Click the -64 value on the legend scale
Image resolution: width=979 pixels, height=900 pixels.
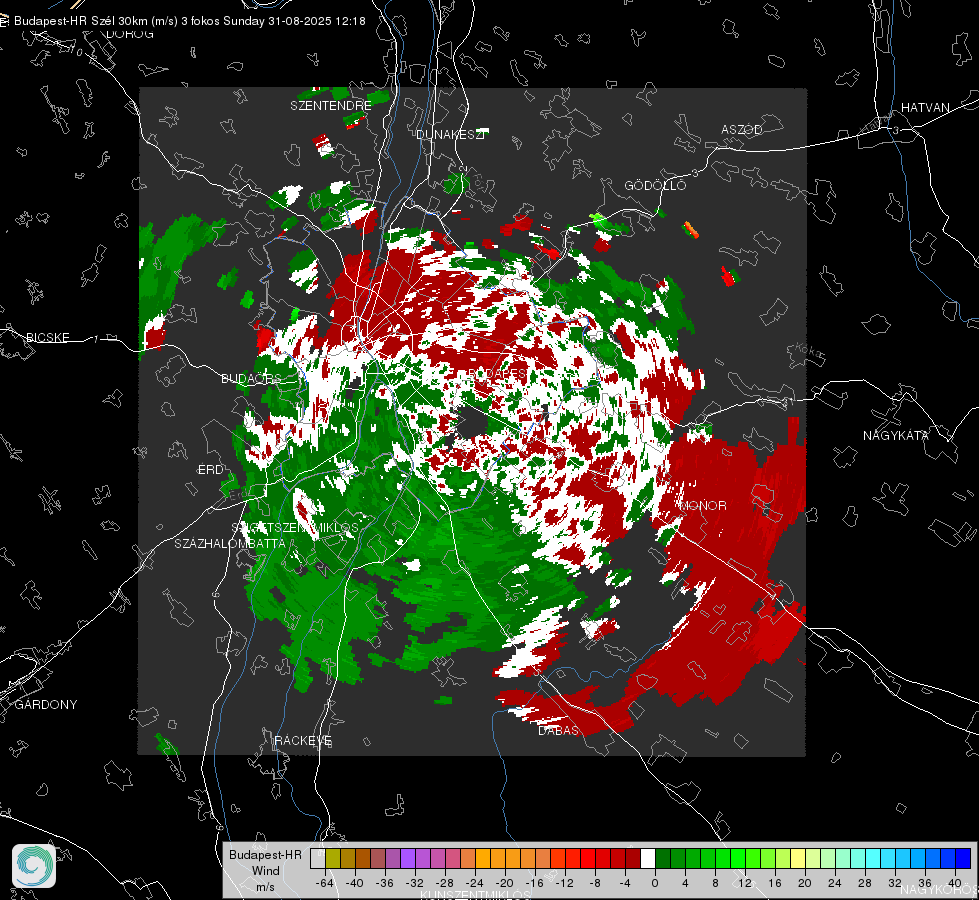coord(325,883)
